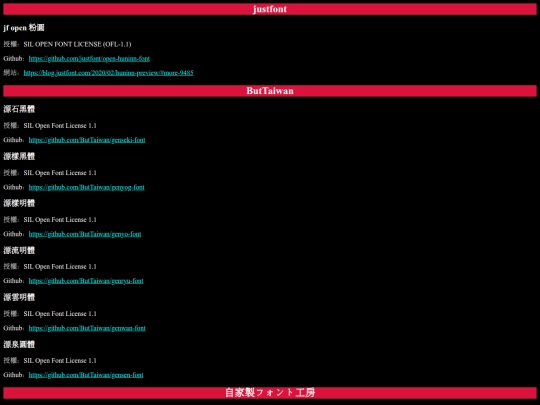Select the '源樣黑體' font heading

coord(19,156)
